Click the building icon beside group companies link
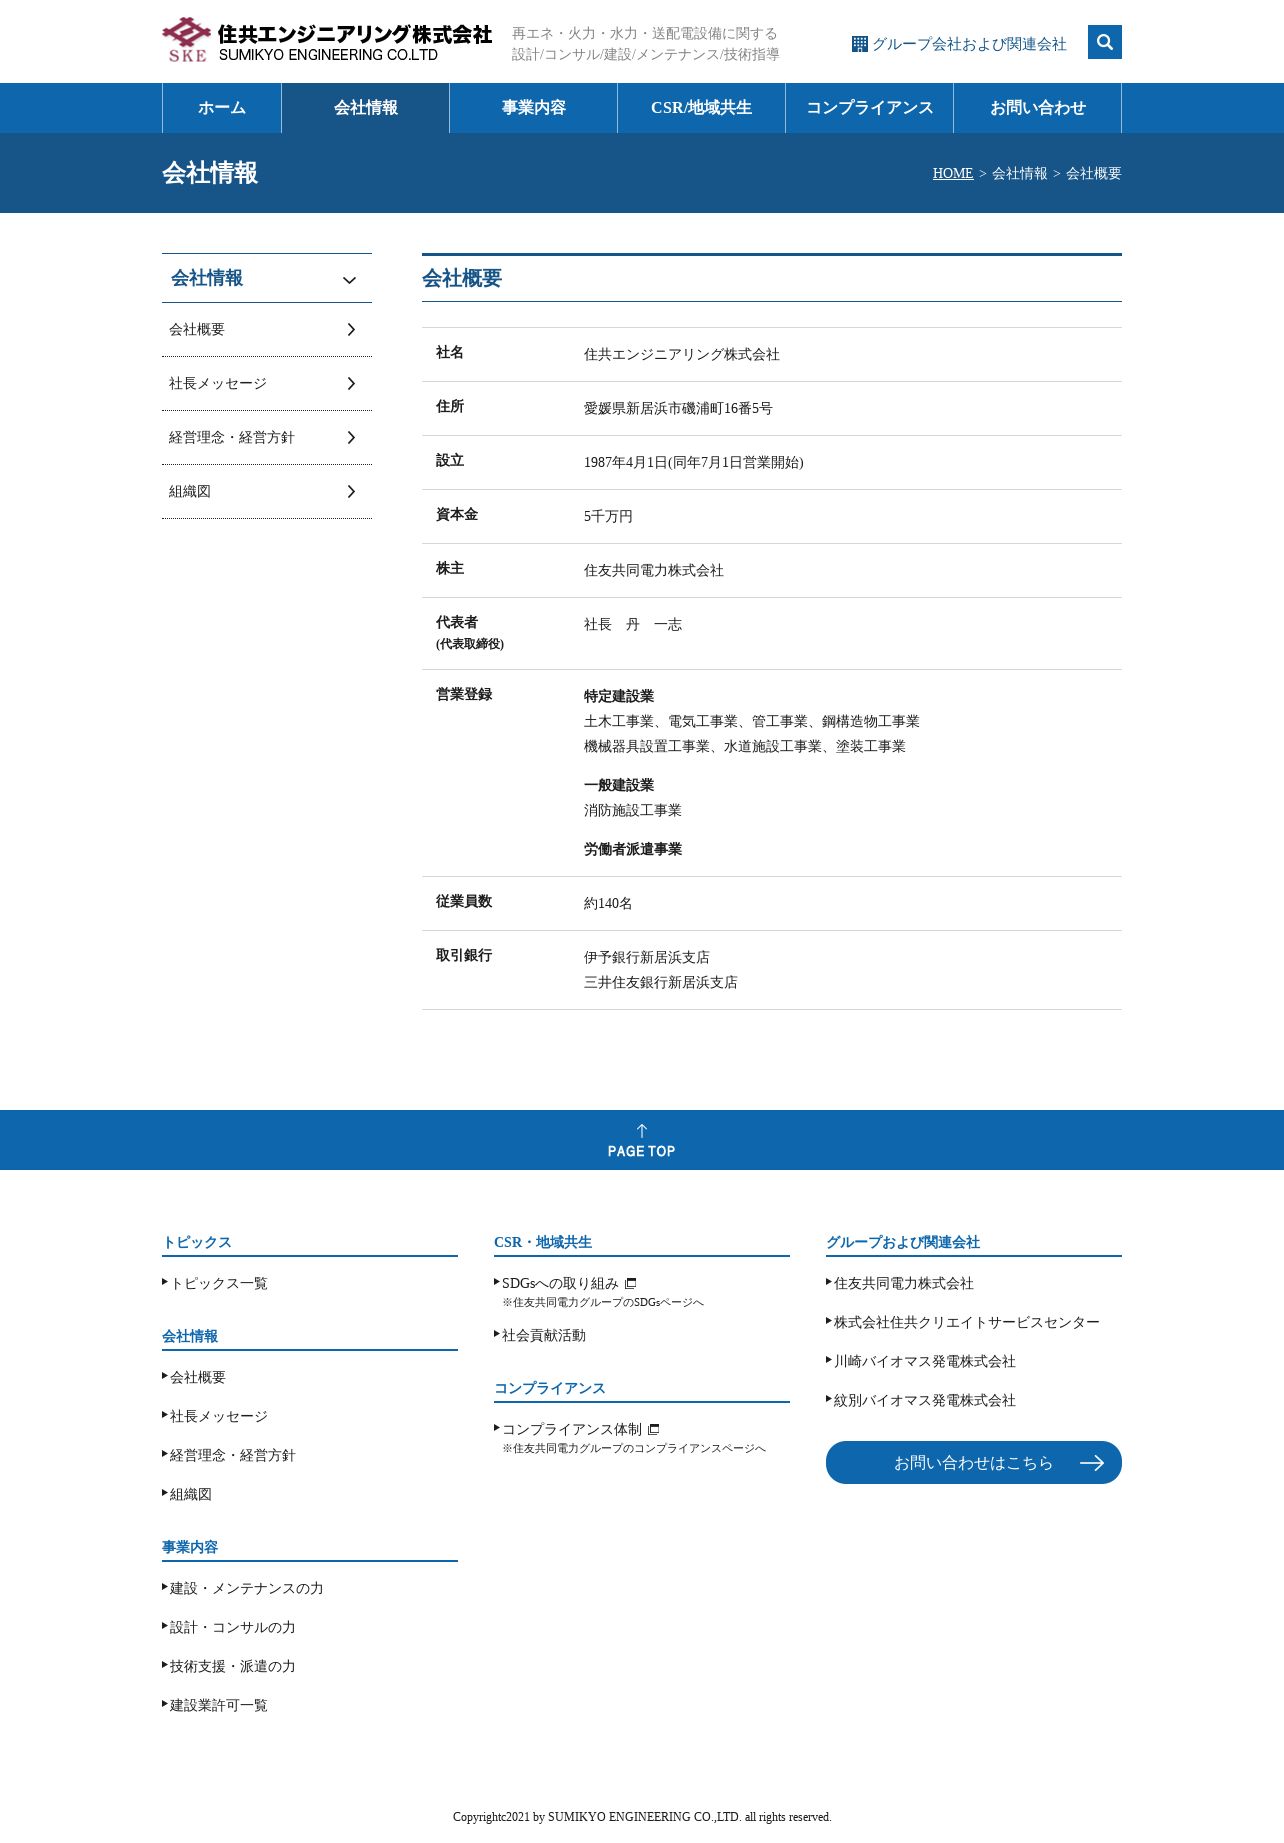The height and width of the screenshot is (1843, 1284). click(859, 44)
